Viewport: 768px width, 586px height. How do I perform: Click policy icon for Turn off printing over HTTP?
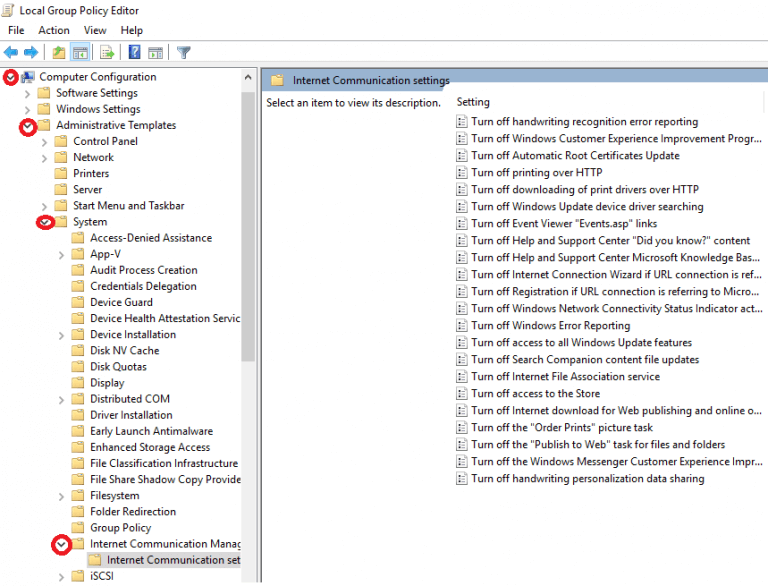tap(461, 172)
